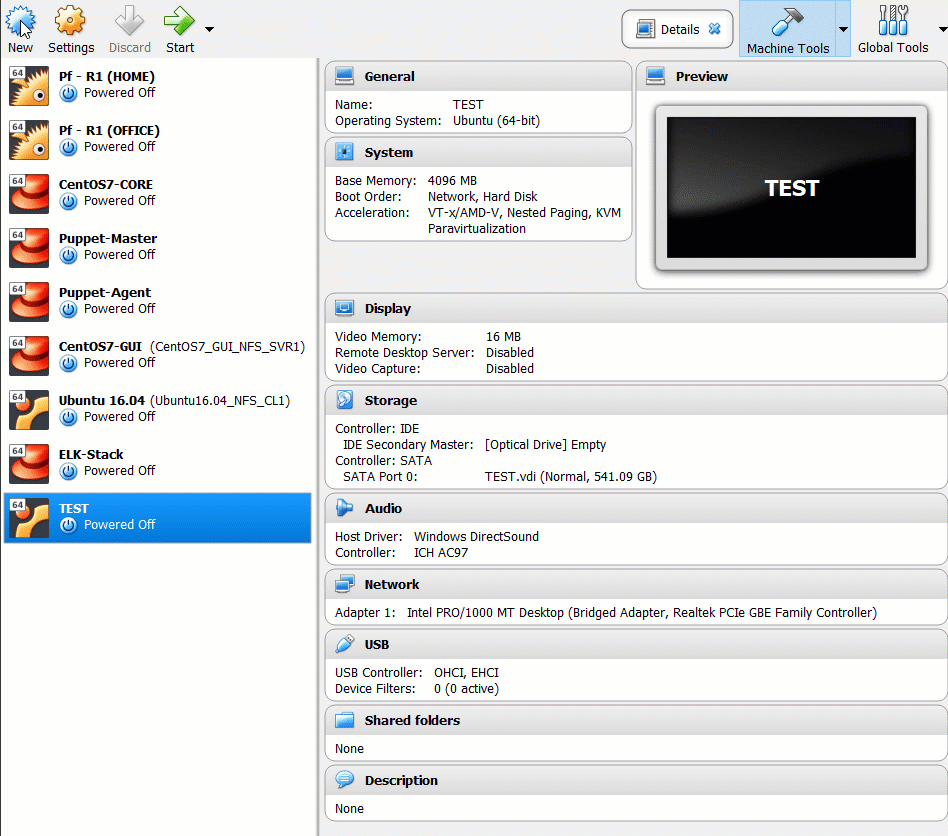948x836 pixels.
Task: Open the Storage settings section link
Action: click(391, 401)
